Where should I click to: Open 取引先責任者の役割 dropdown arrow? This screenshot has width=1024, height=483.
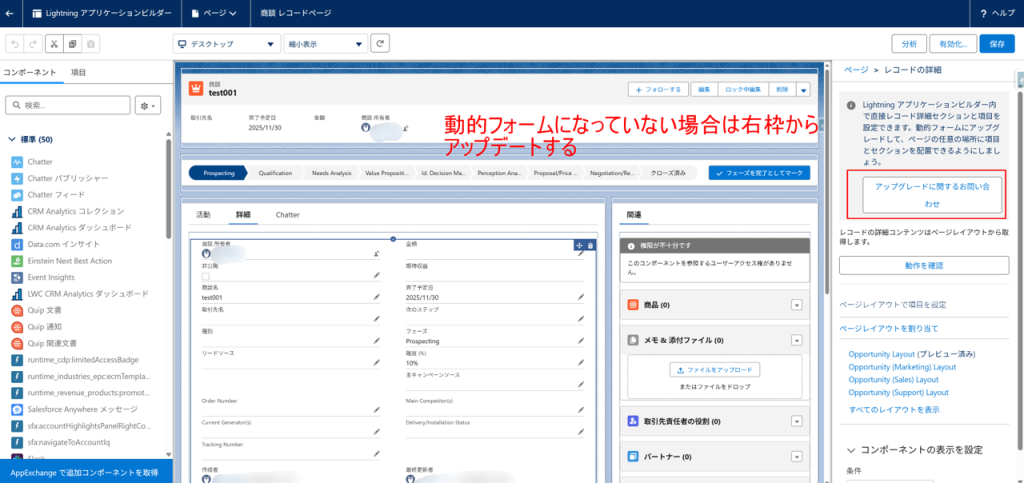pos(796,422)
